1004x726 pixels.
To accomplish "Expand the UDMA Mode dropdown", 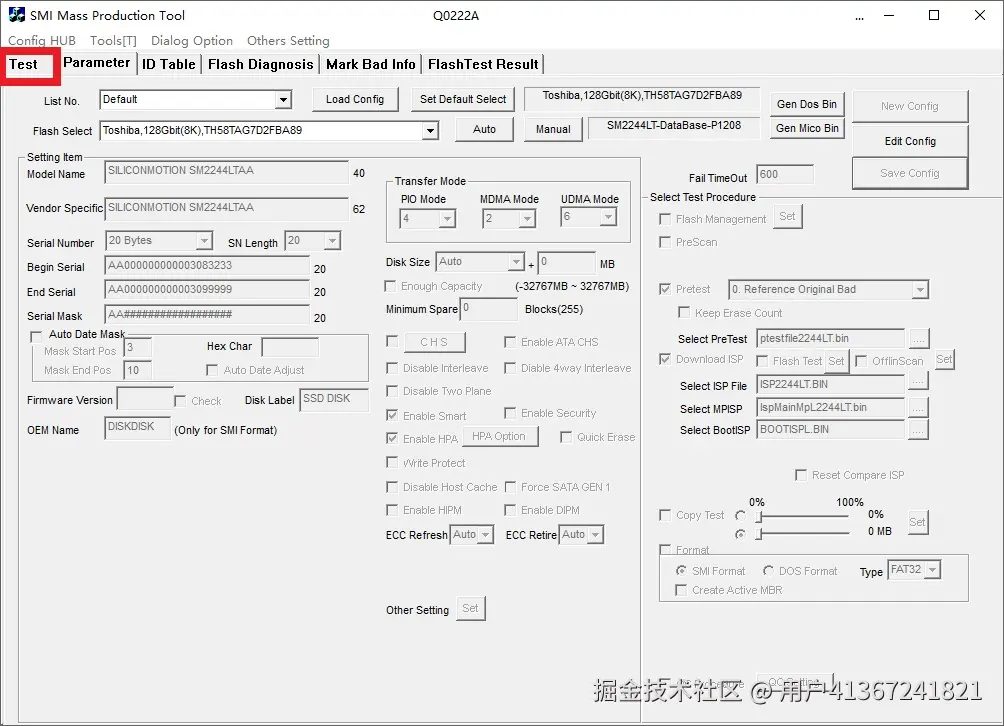I will [x=608, y=217].
